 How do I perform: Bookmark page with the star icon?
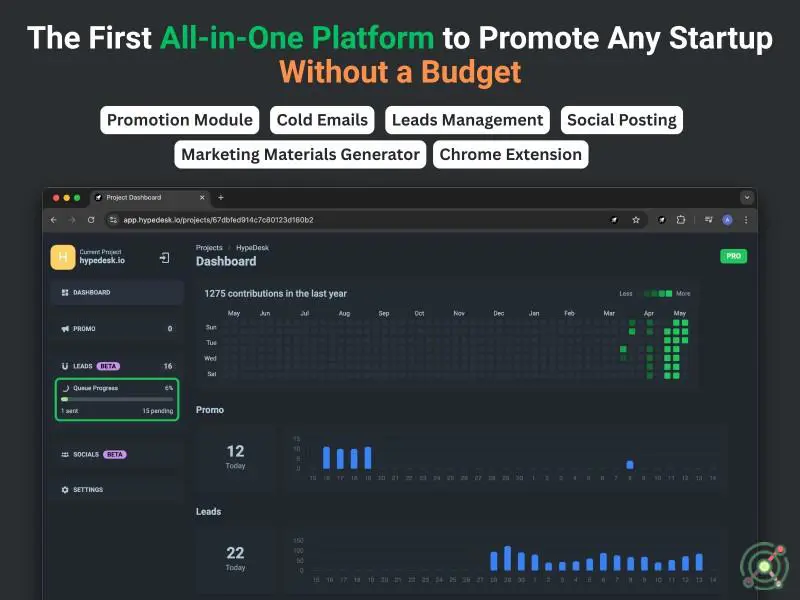(x=635, y=220)
